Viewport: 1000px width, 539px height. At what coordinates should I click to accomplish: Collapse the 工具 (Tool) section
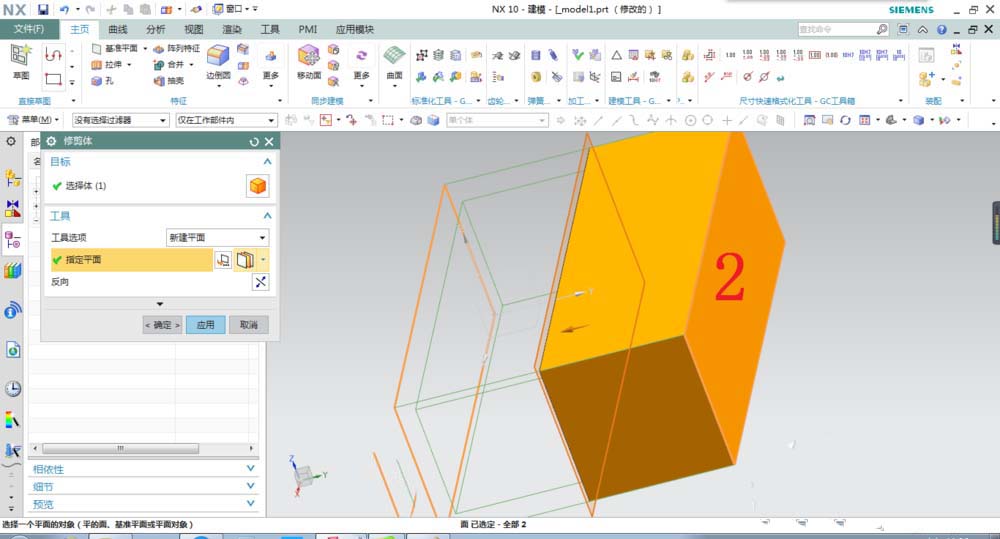pos(267,216)
